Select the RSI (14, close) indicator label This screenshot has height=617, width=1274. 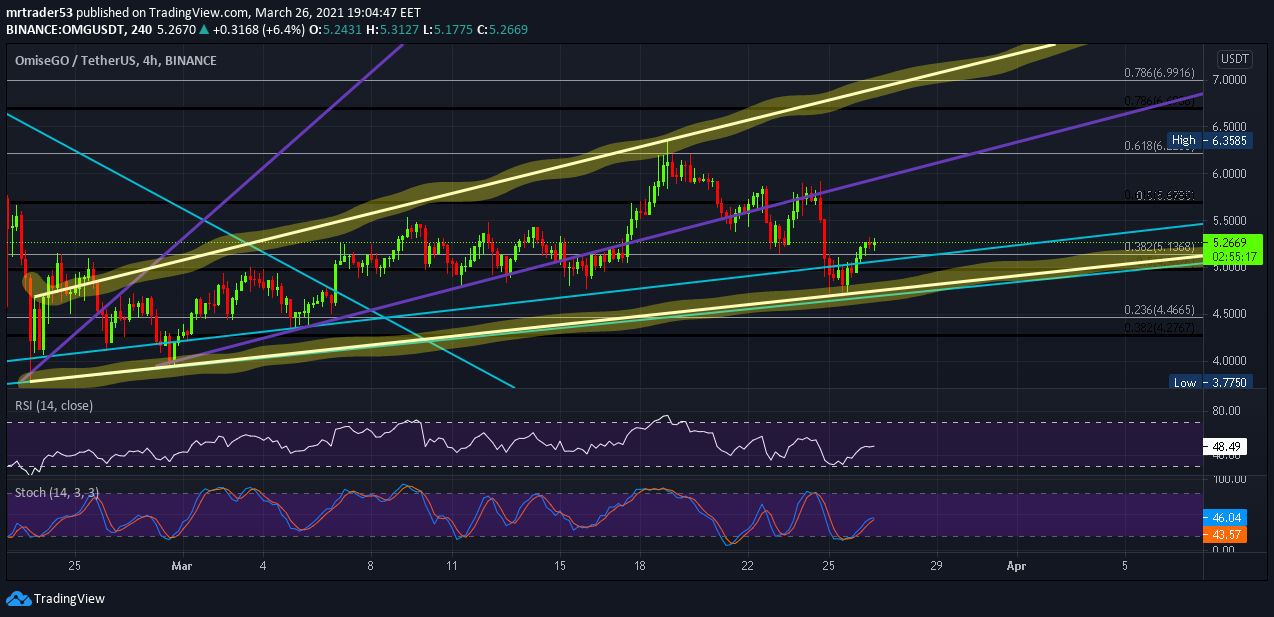[53, 405]
